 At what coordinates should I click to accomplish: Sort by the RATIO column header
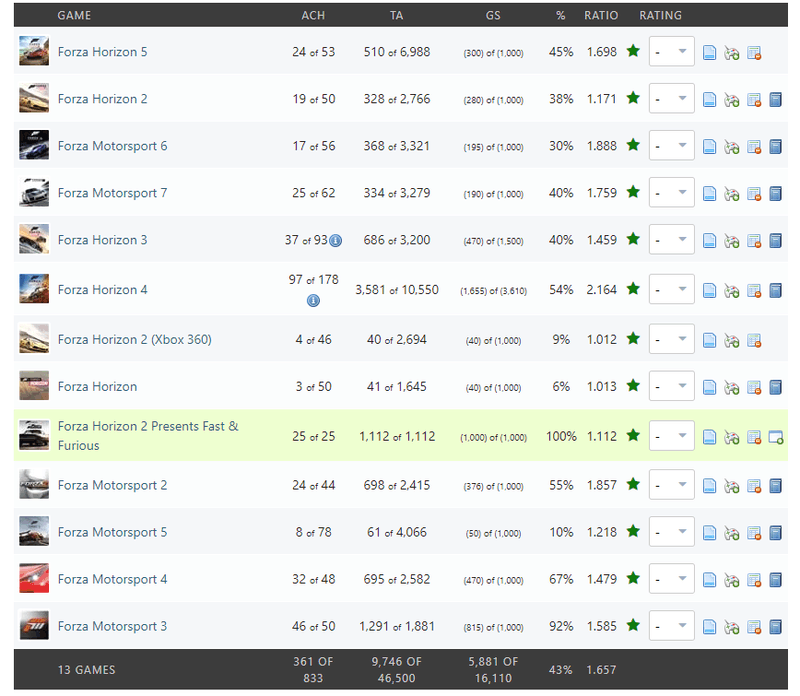click(601, 15)
